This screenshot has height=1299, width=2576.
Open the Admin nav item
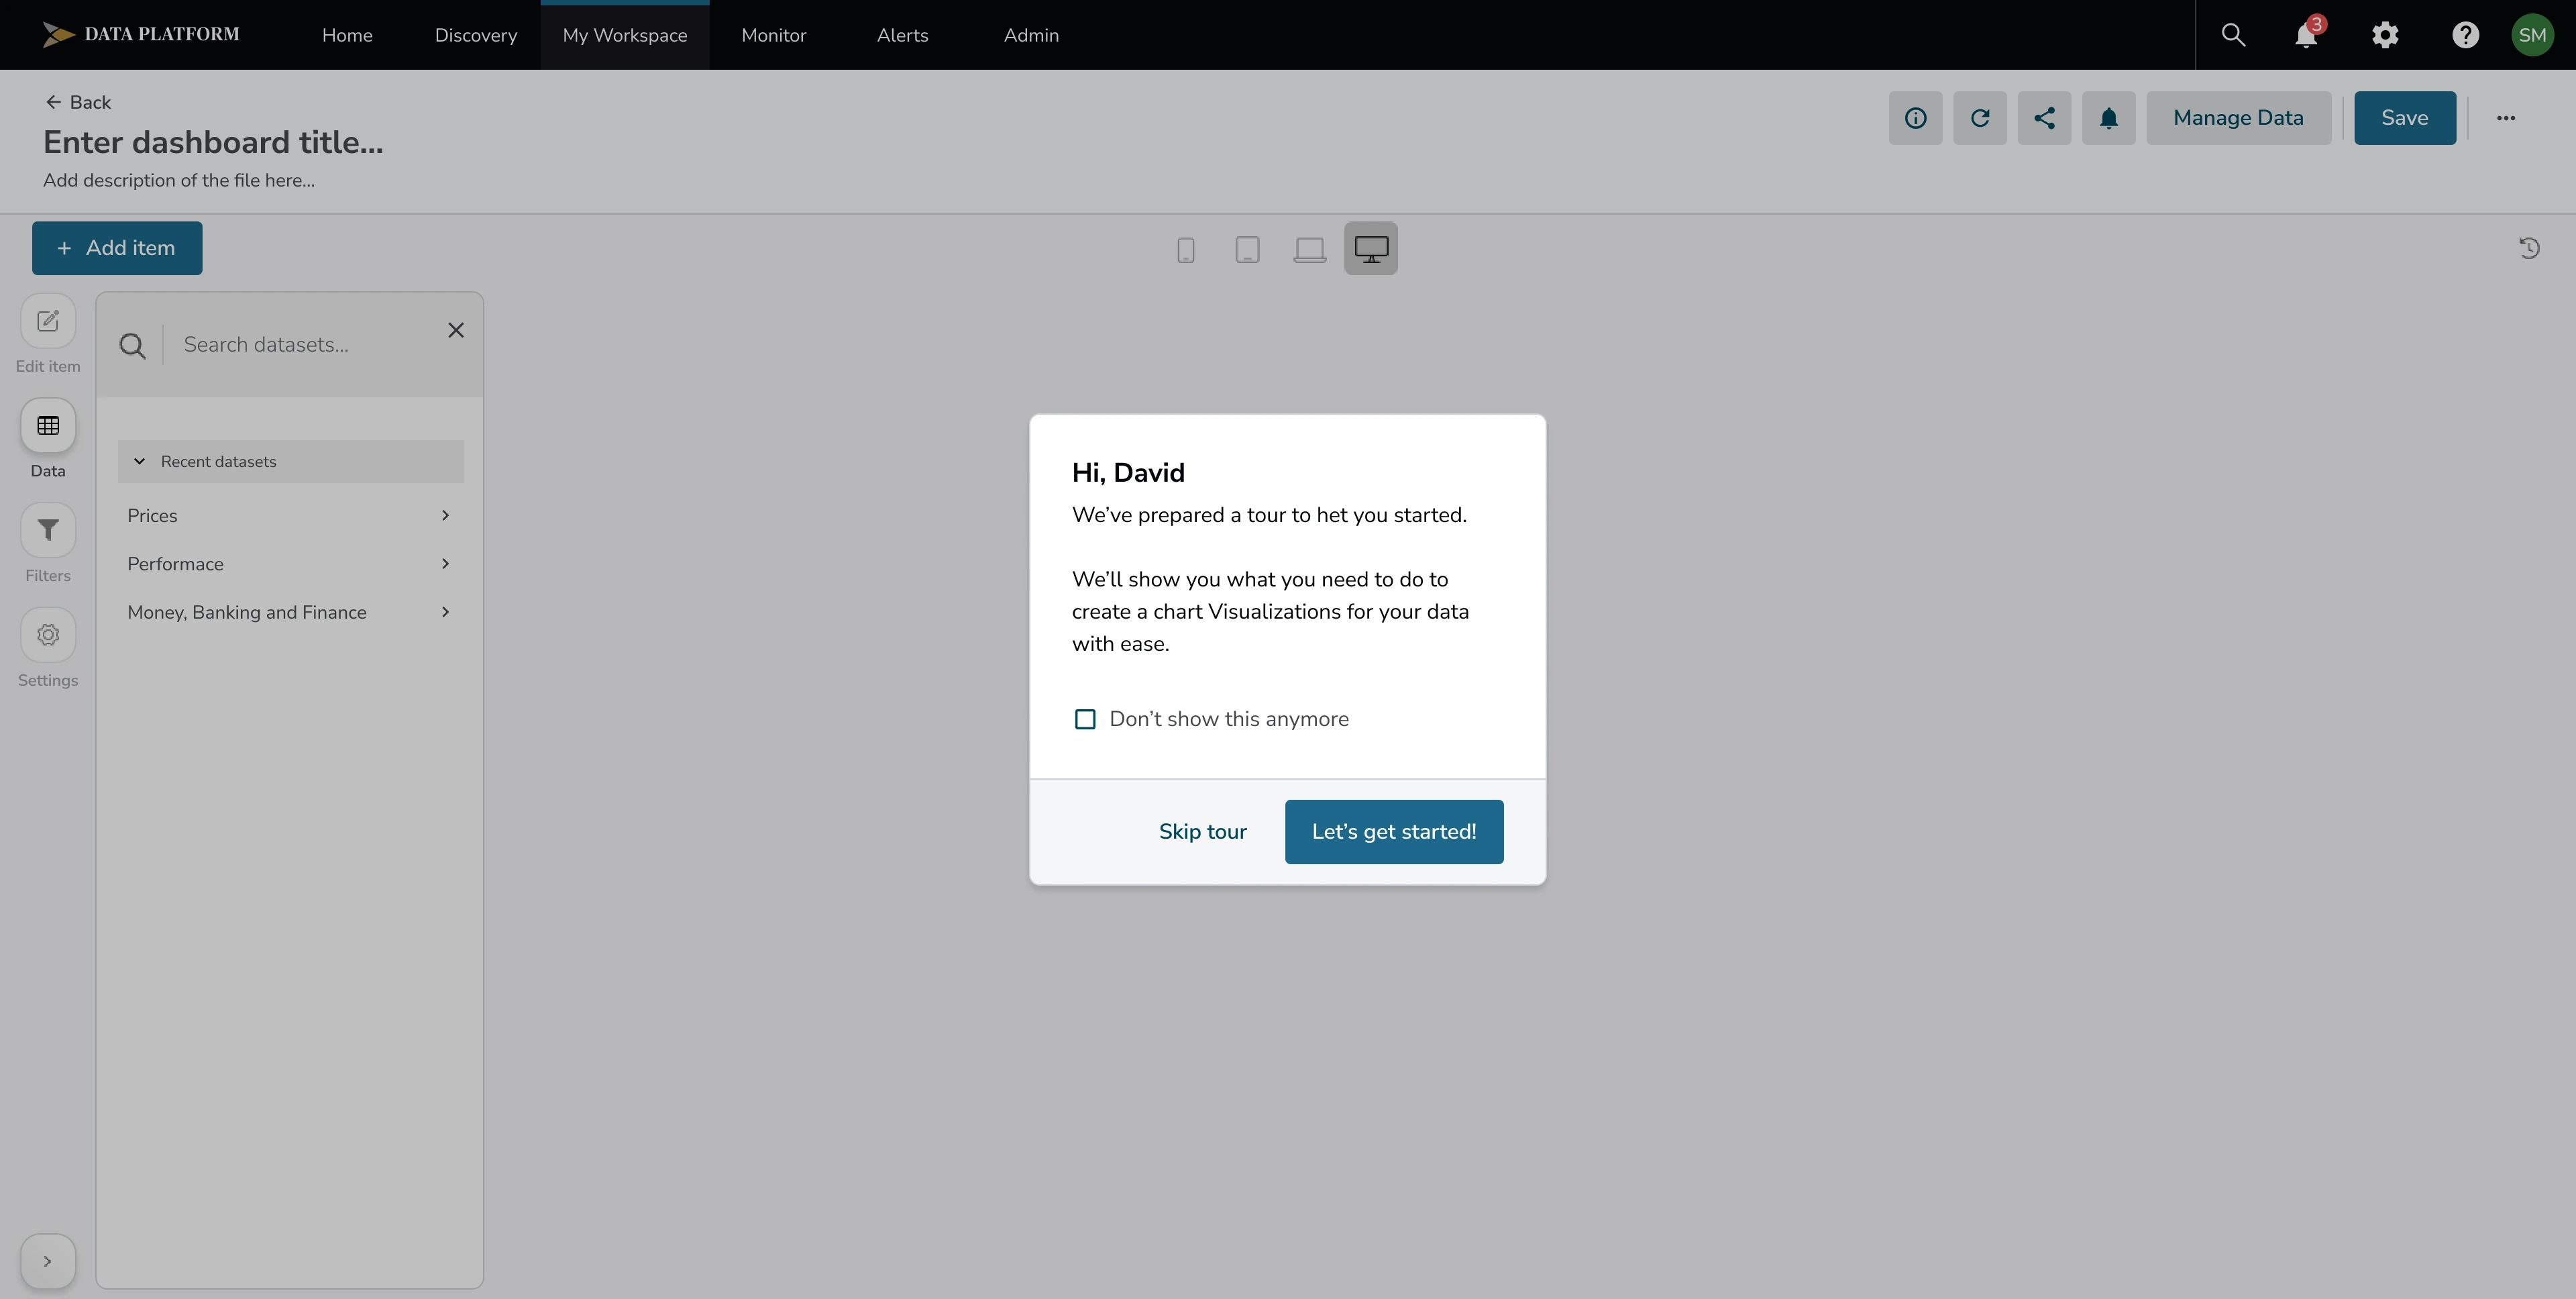[1031, 35]
